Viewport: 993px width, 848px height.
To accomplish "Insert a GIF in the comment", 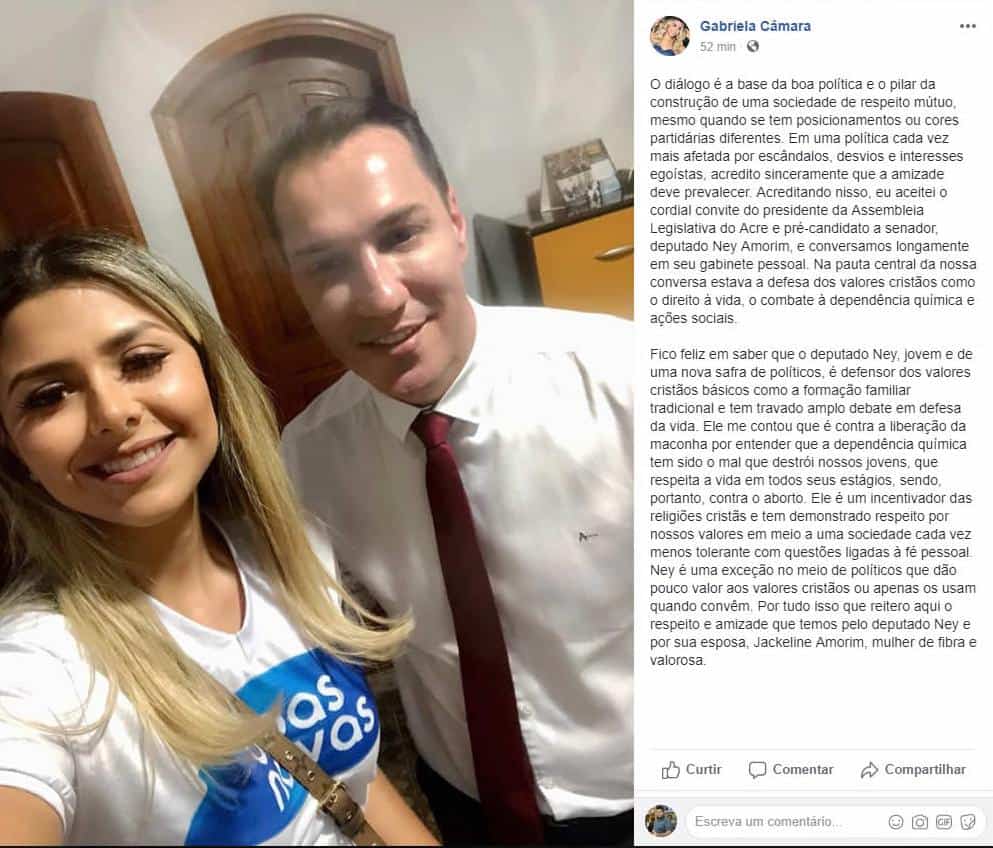I will click(944, 822).
